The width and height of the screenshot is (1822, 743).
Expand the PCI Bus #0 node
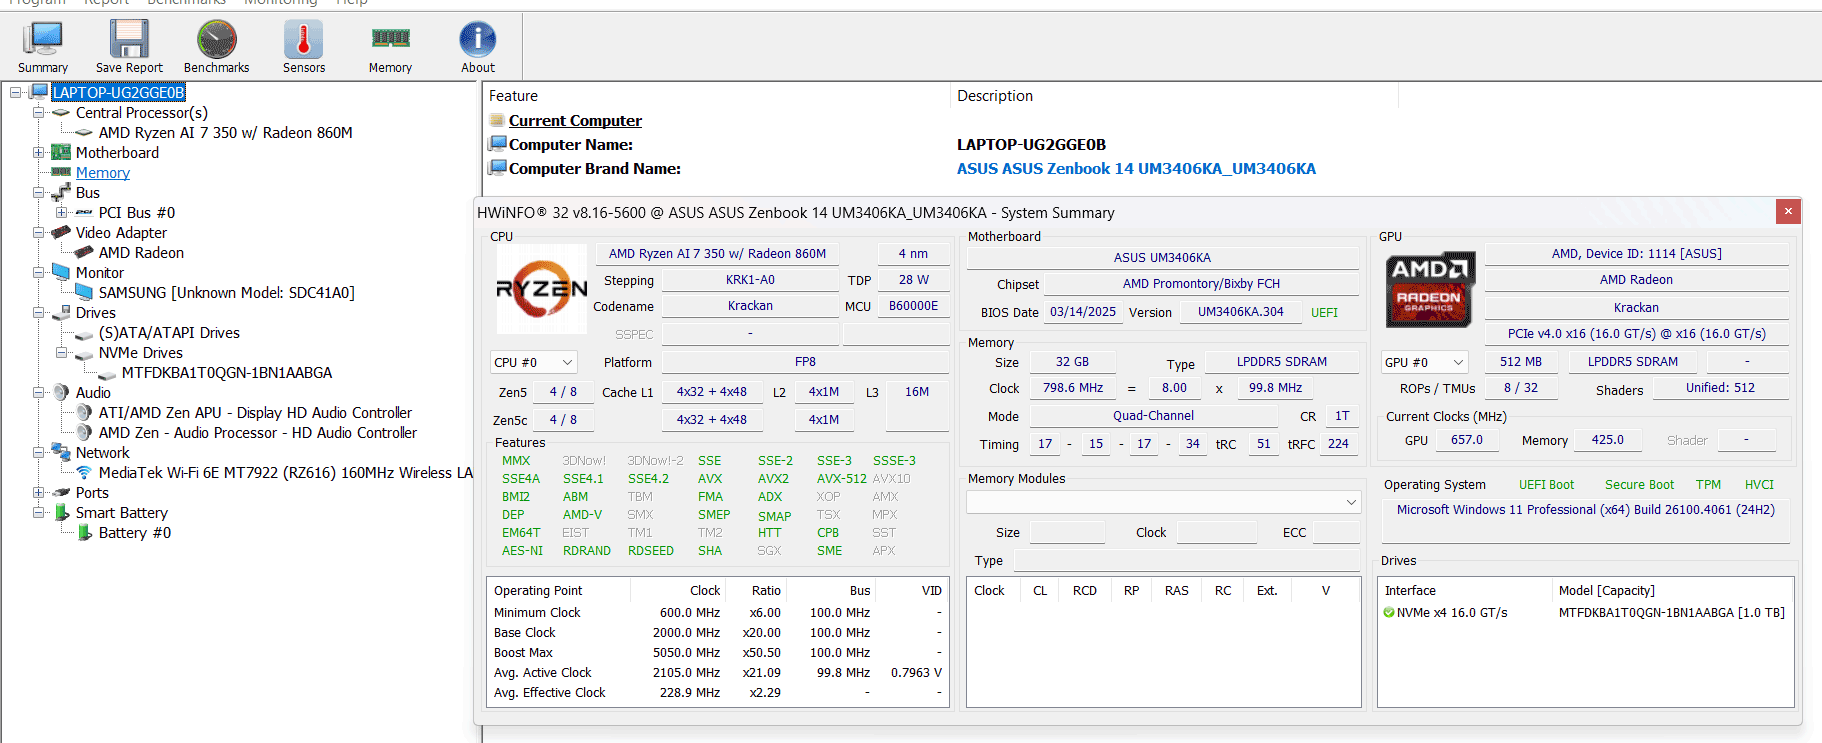point(61,212)
